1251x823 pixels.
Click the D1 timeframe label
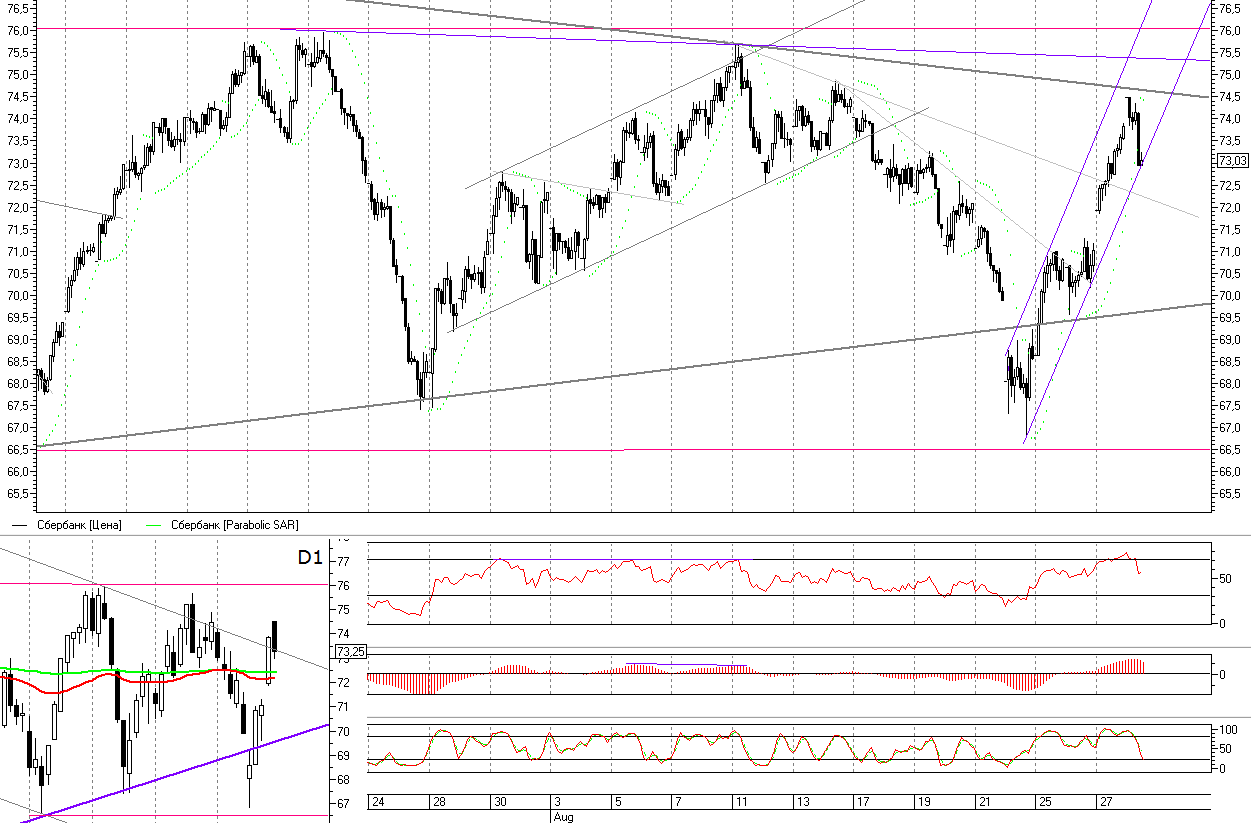[309, 558]
